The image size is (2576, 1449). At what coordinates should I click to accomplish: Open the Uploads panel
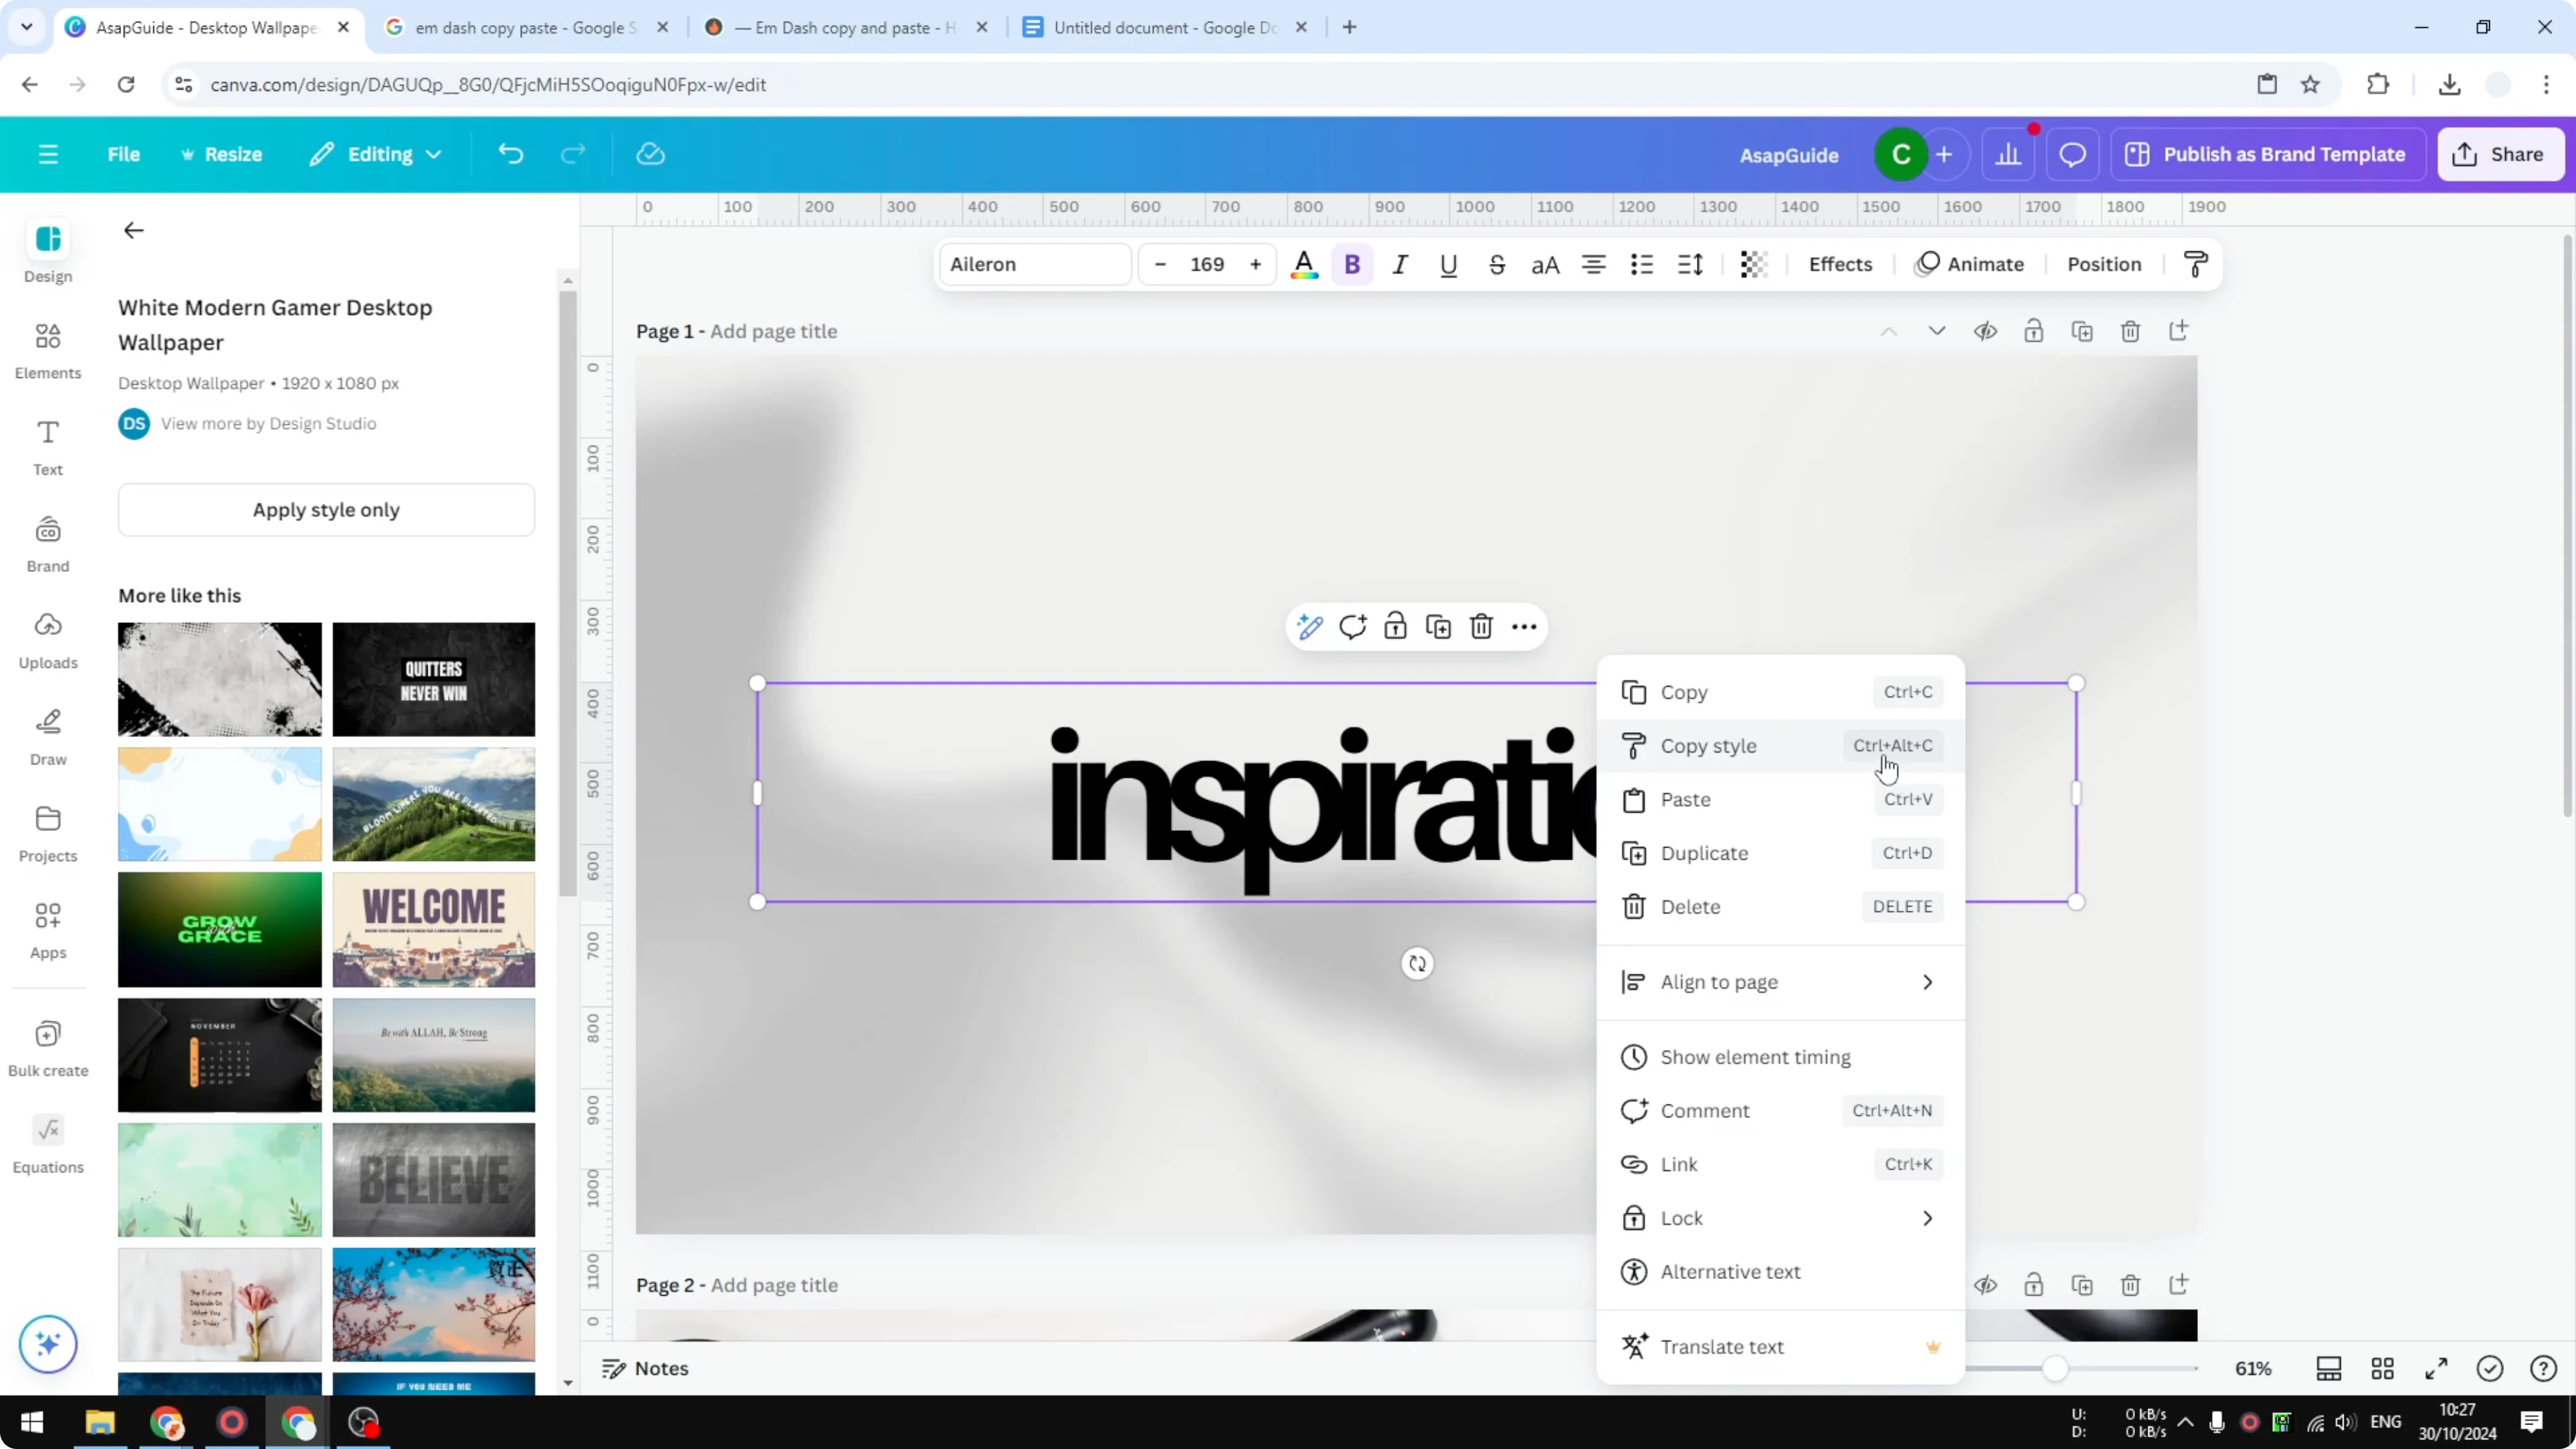47,640
